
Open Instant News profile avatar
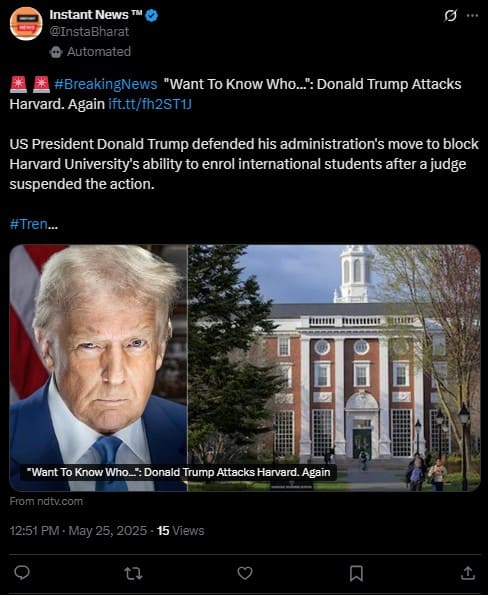(x=26, y=24)
